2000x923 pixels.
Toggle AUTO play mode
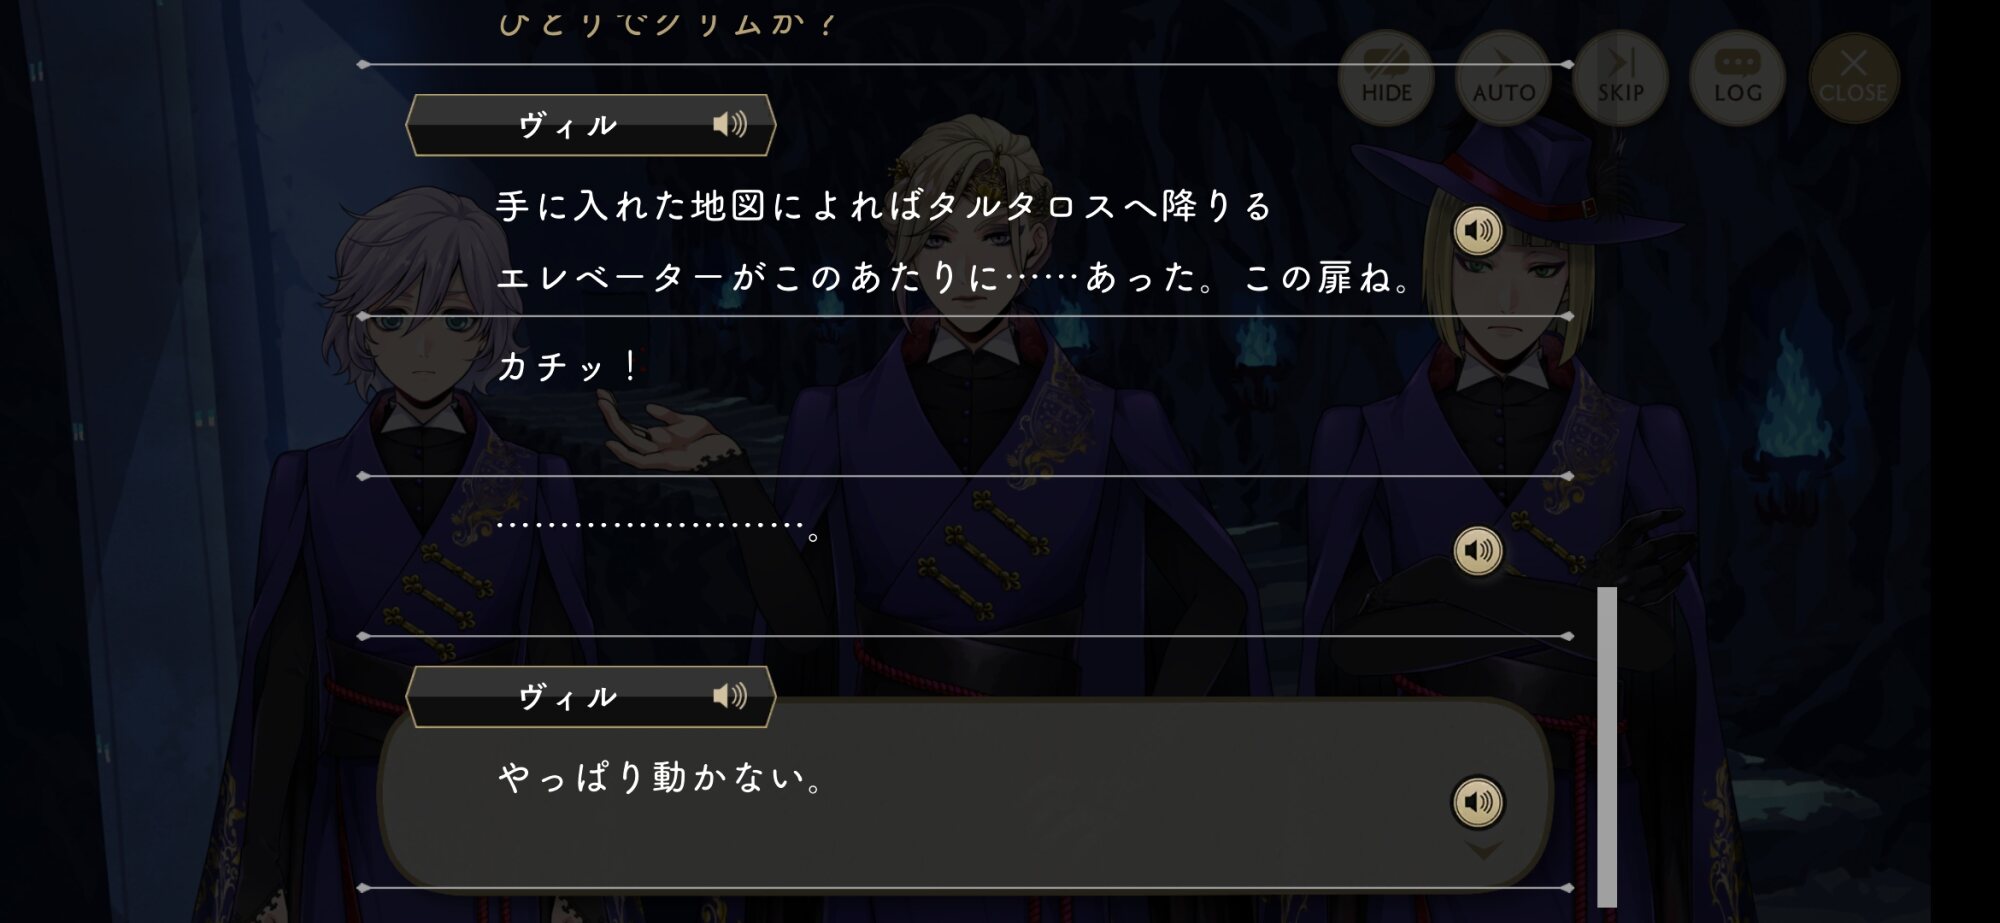pos(1503,77)
